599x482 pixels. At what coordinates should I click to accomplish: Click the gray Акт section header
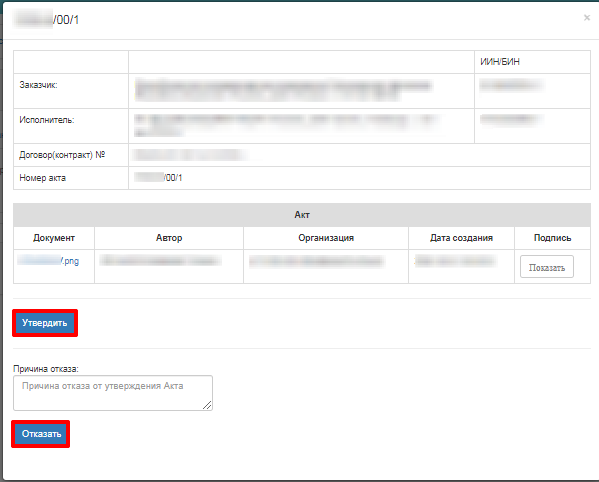coord(302,215)
